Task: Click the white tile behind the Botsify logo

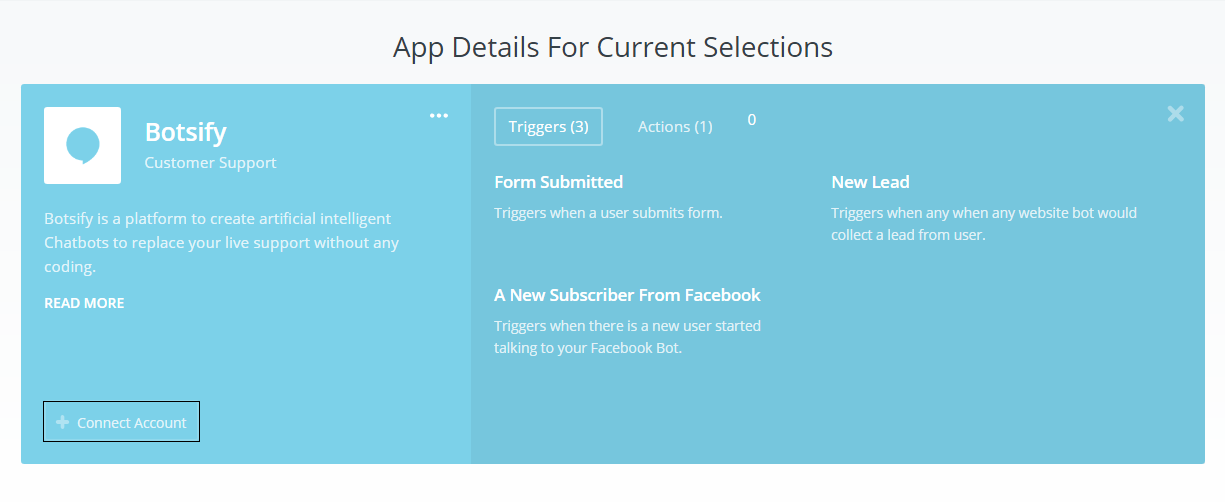Action: [83, 145]
